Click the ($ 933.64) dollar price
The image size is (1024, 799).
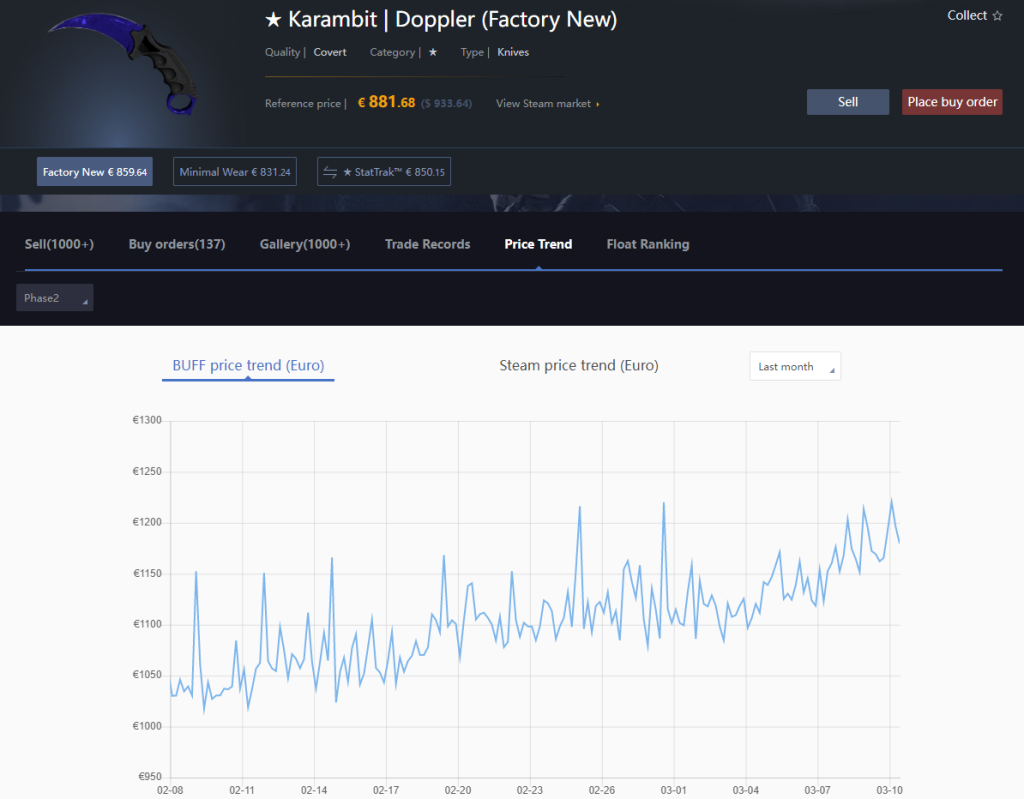447,103
